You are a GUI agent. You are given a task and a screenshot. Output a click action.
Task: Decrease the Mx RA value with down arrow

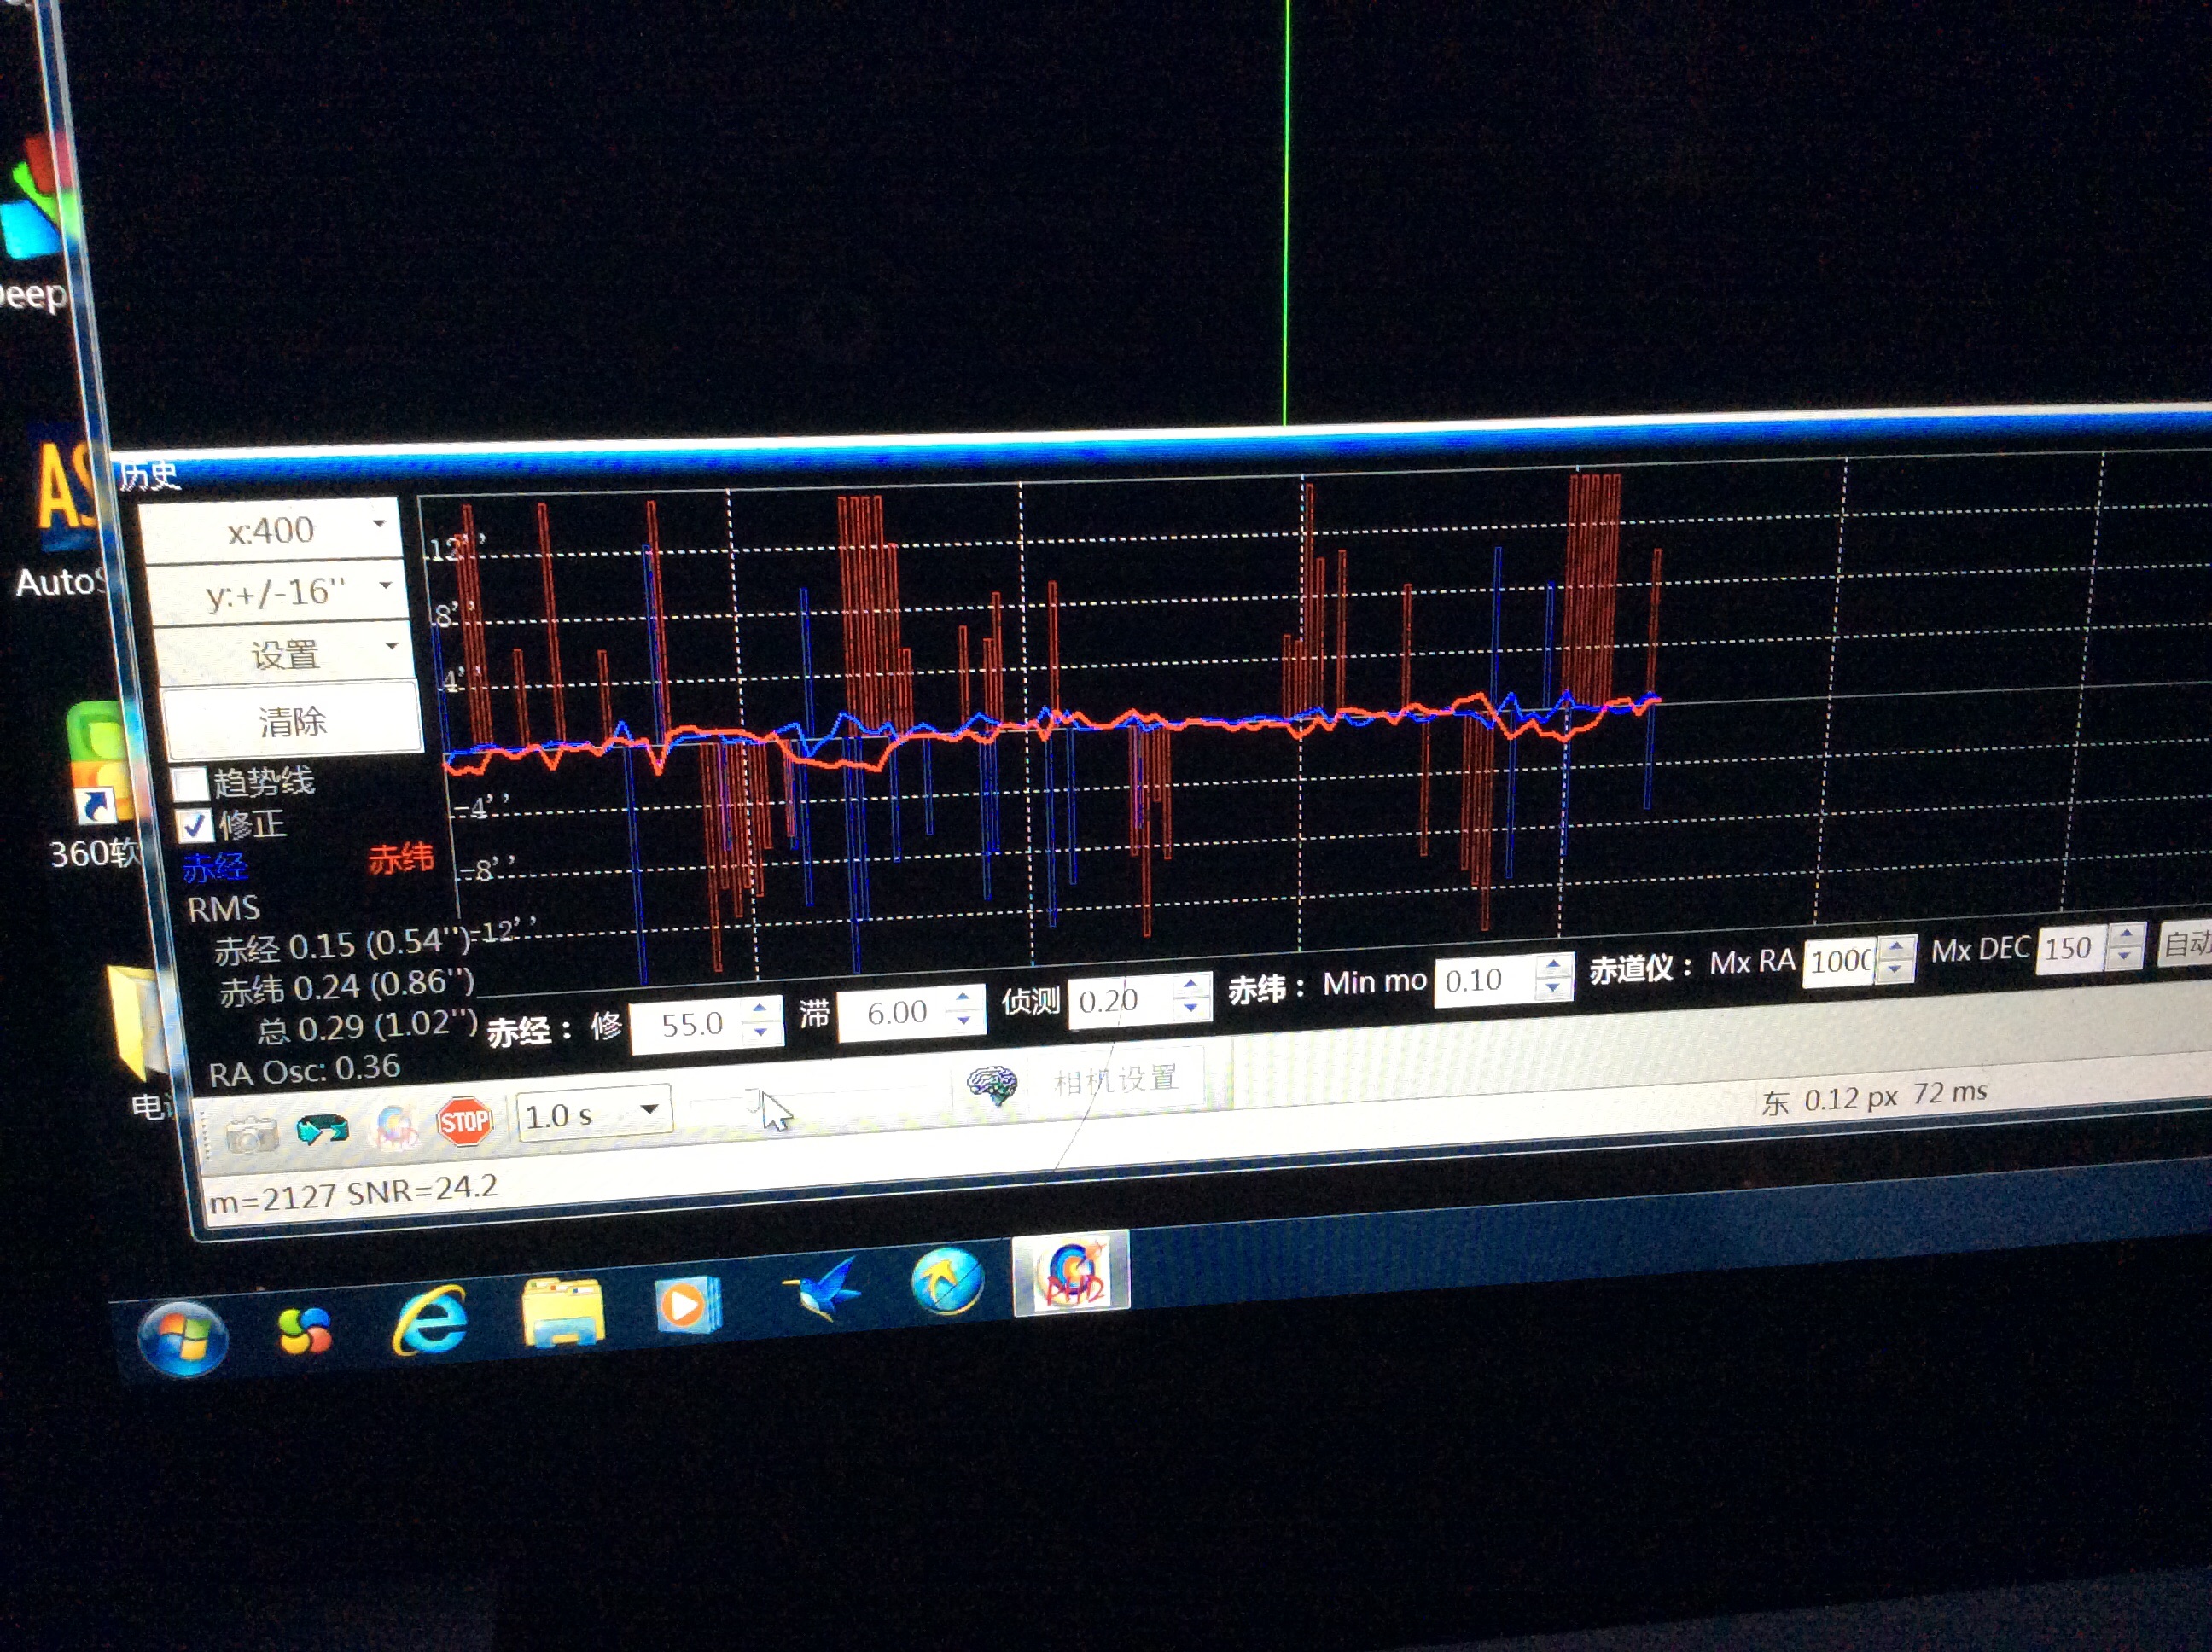click(1896, 970)
